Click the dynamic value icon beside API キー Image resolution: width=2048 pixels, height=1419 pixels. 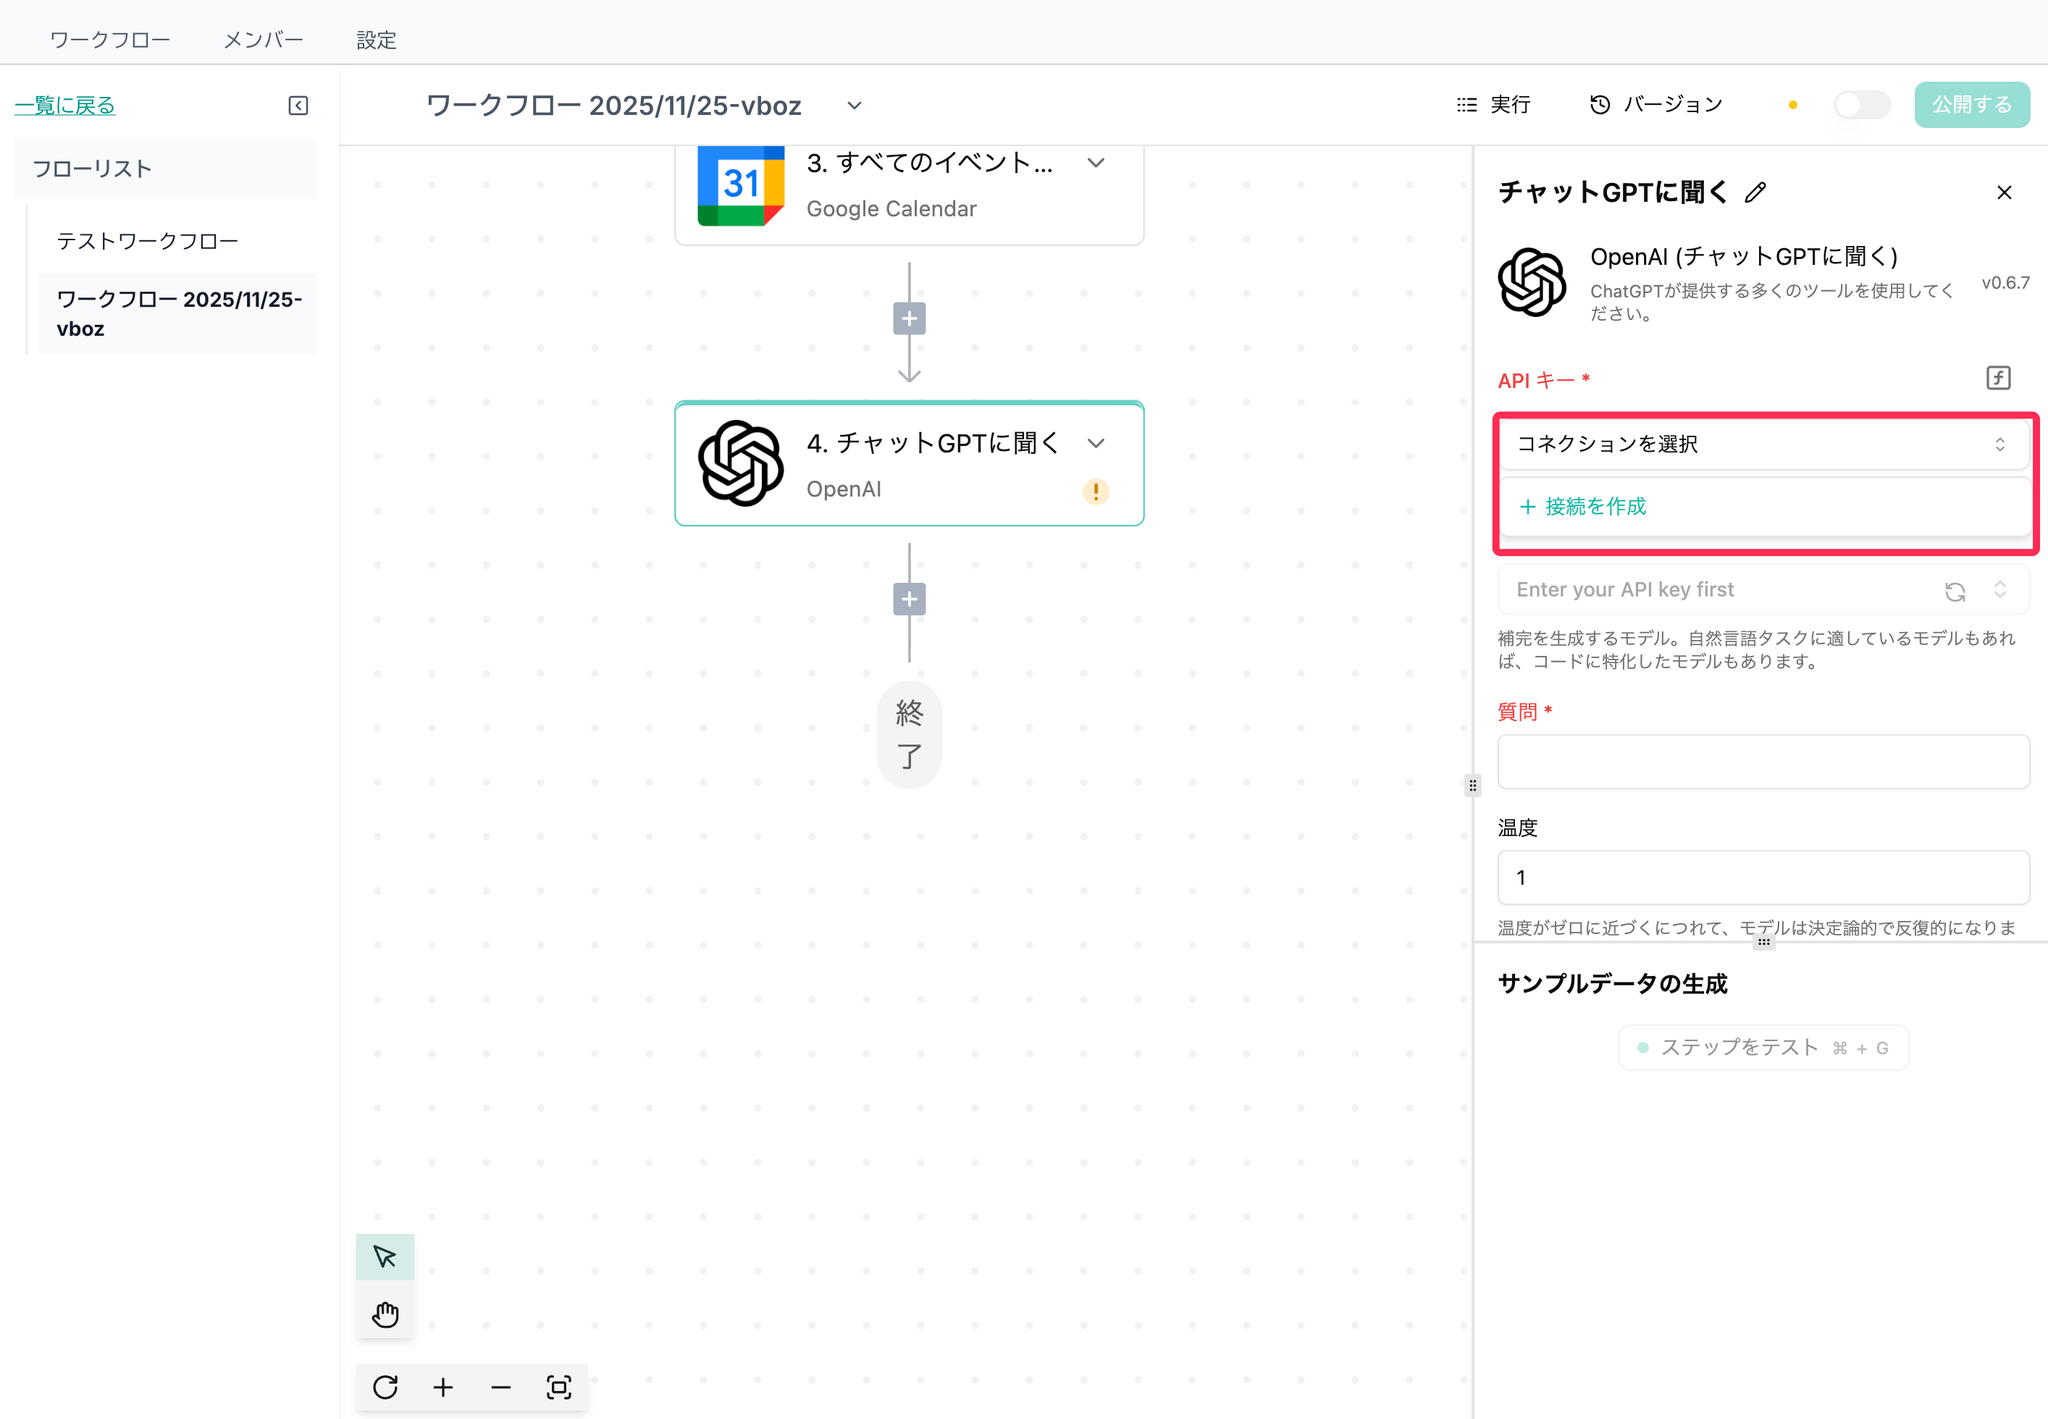pos(1998,378)
